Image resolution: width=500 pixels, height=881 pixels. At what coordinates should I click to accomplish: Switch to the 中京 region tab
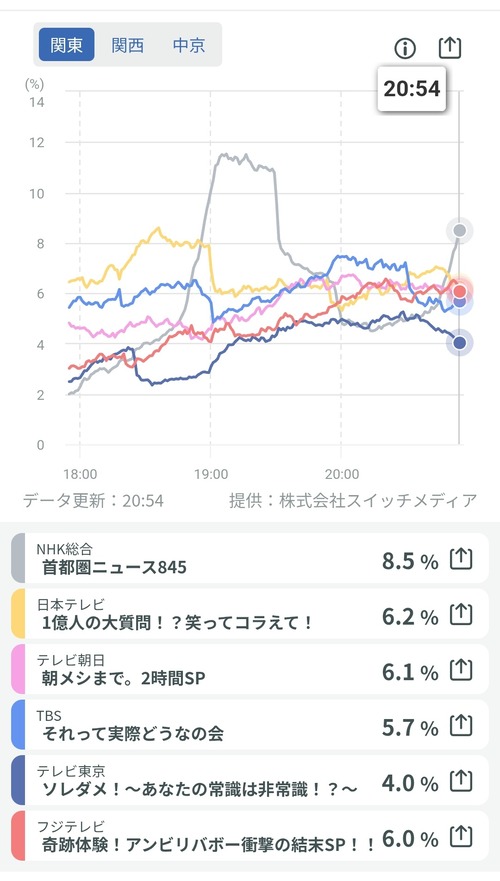tap(189, 45)
